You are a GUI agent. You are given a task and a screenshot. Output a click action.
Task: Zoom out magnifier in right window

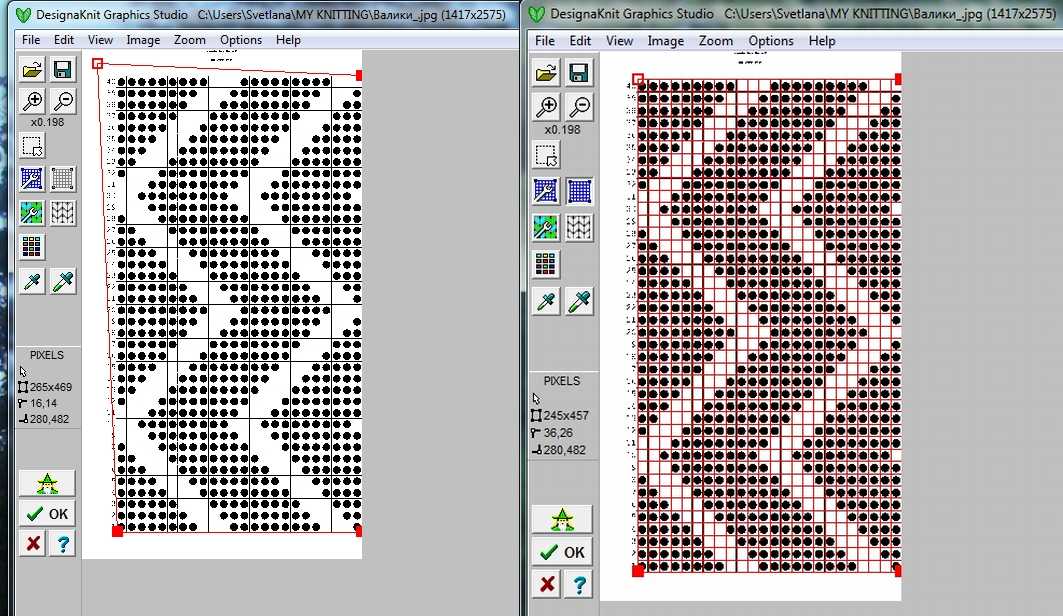[x=578, y=106]
